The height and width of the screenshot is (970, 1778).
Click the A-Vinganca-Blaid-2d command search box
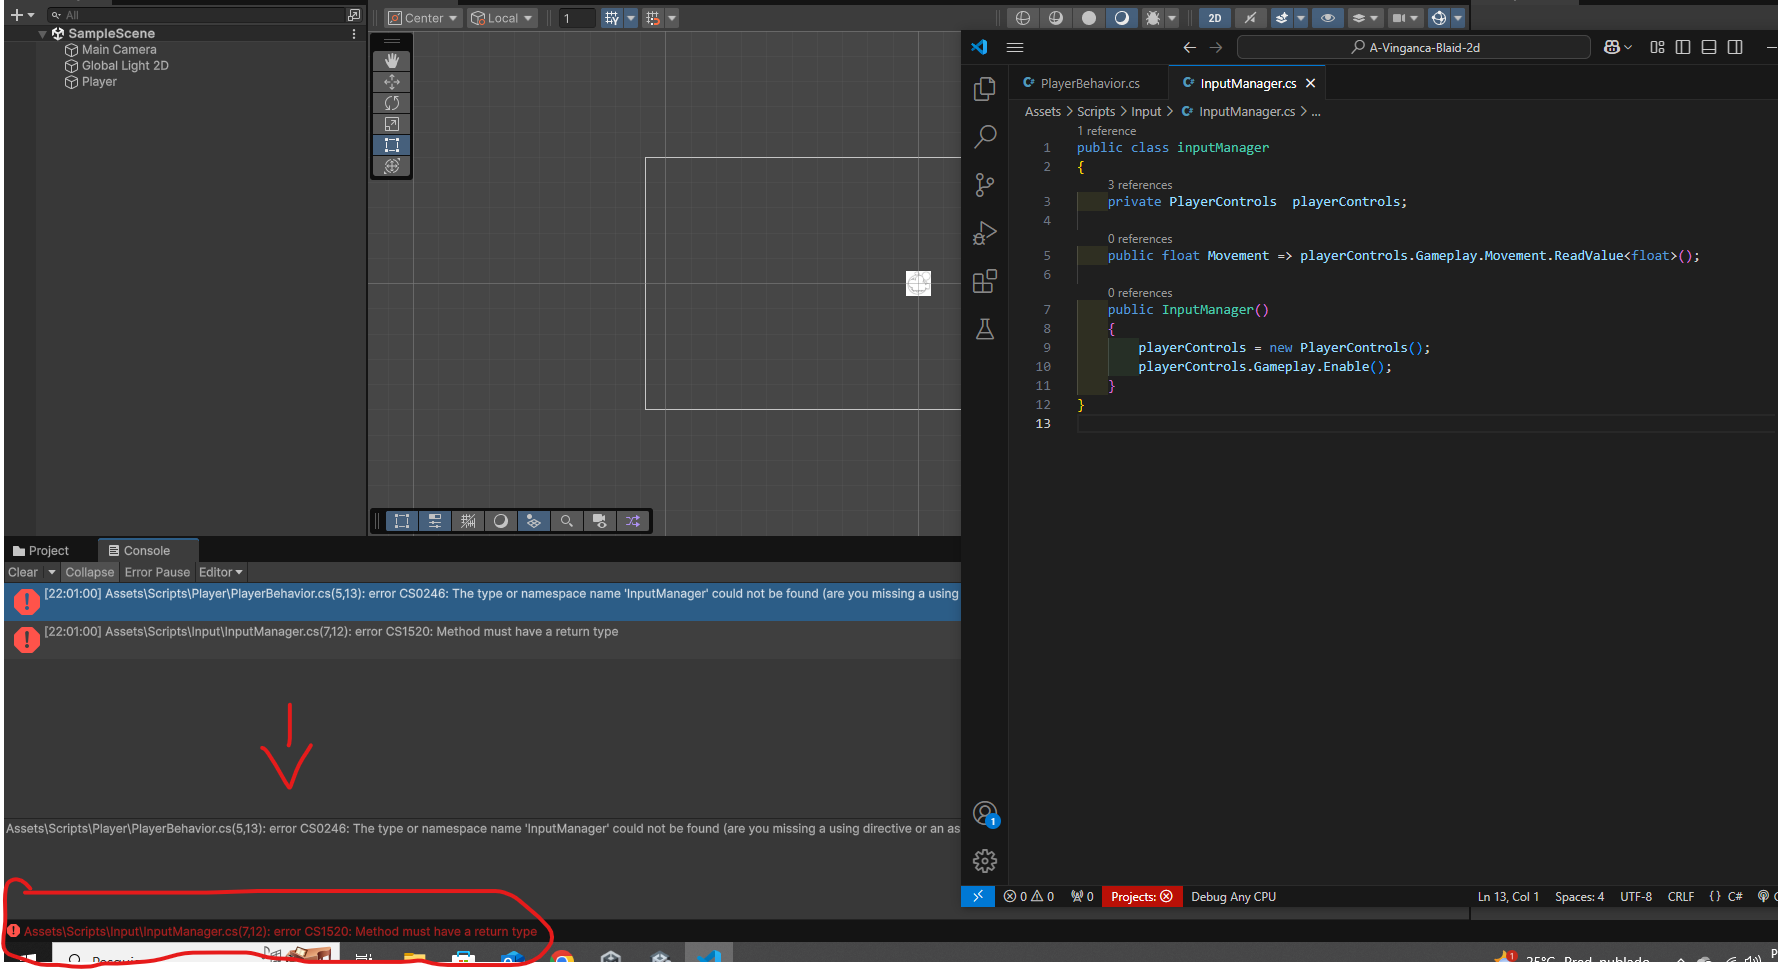[x=1413, y=47]
